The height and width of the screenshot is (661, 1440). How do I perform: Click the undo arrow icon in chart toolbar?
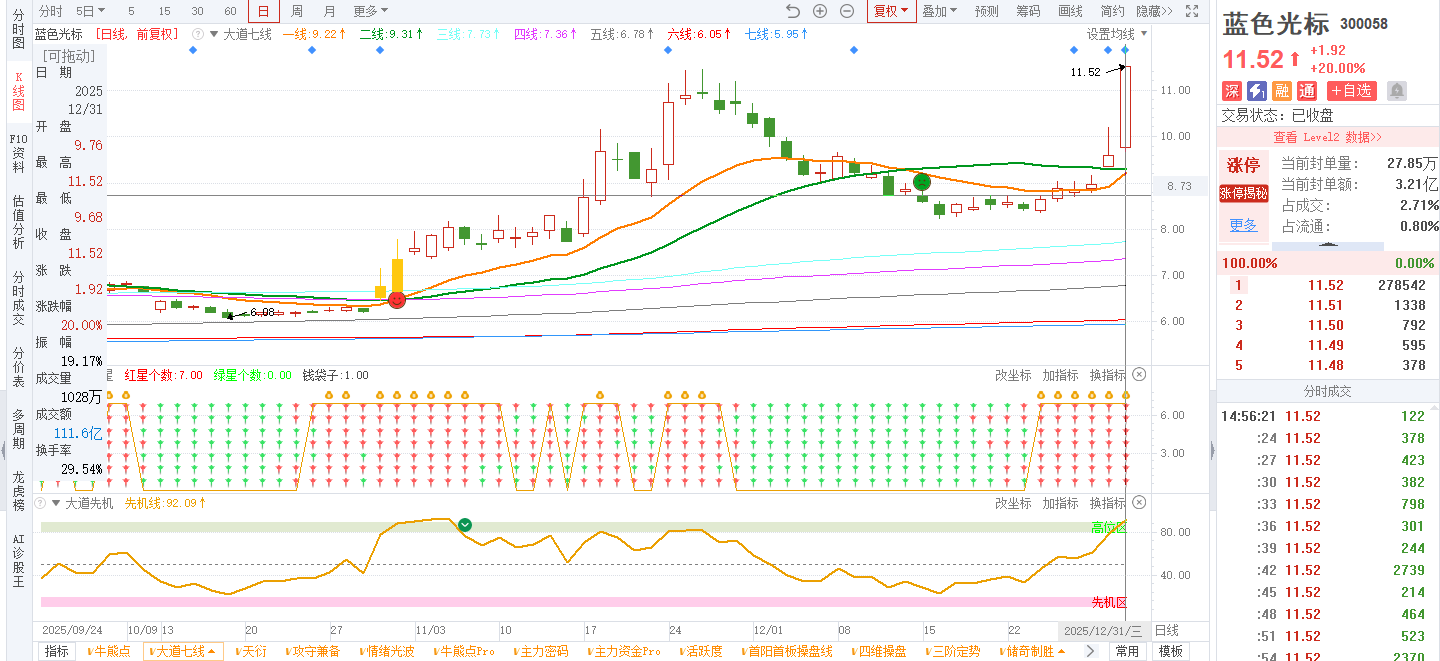(x=793, y=11)
